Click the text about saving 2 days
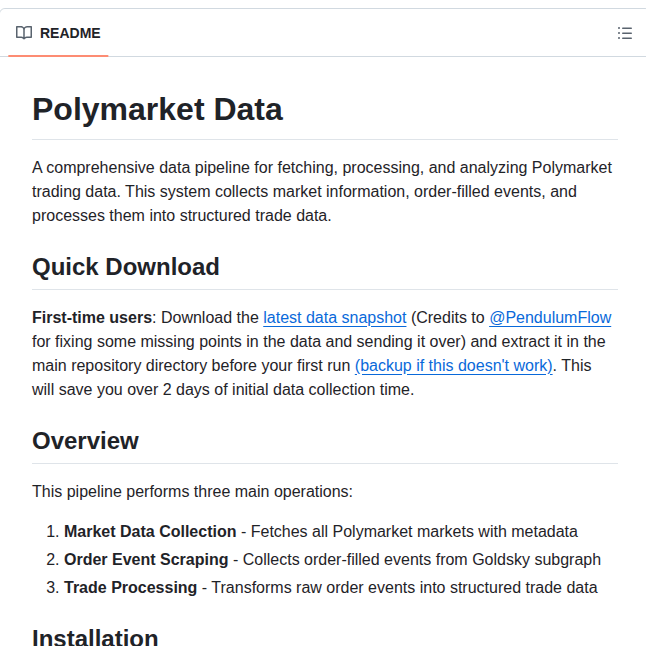This screenshot has width=646, height=646. point(223,389)
